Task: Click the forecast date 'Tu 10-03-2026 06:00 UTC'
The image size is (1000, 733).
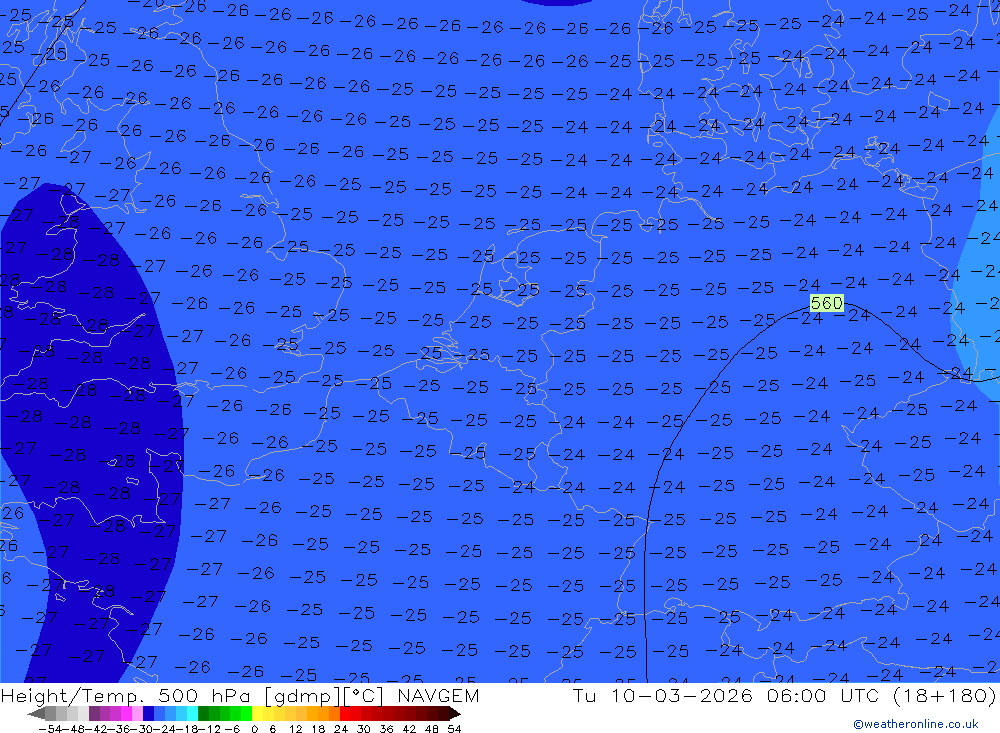Action: pos(726,695)
